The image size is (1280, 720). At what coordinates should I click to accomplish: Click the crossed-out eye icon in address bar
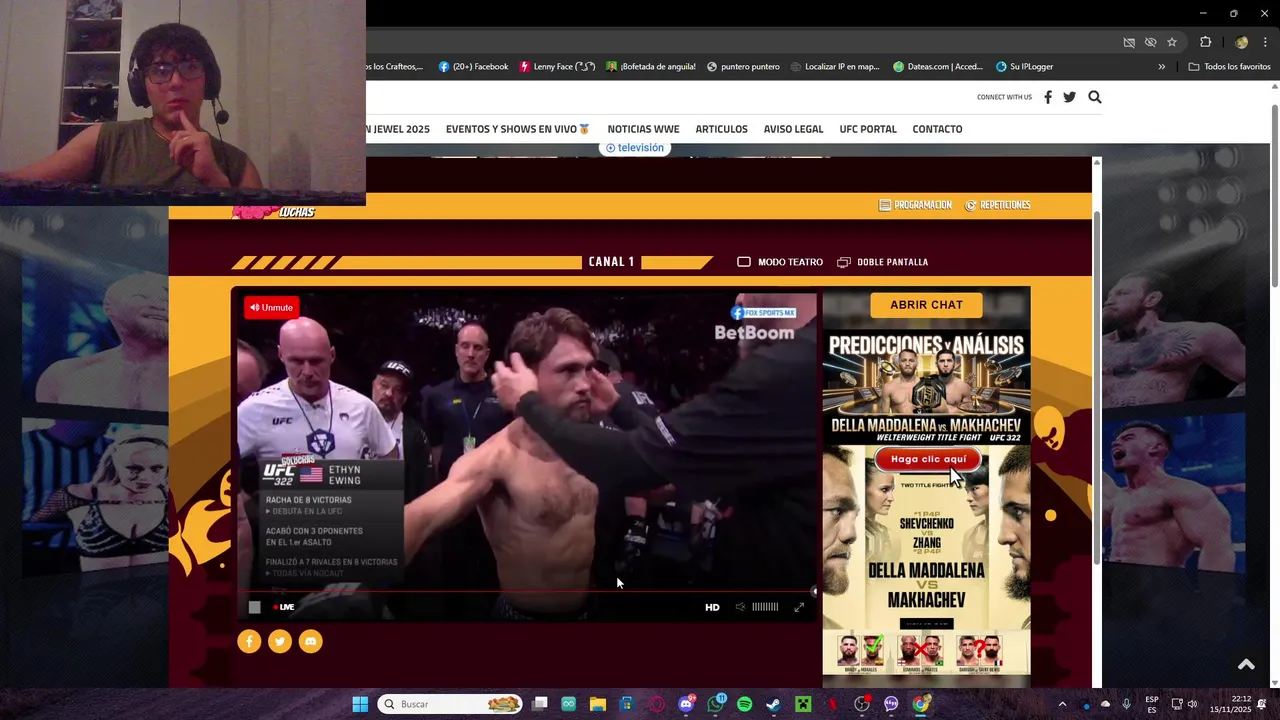1150,42
